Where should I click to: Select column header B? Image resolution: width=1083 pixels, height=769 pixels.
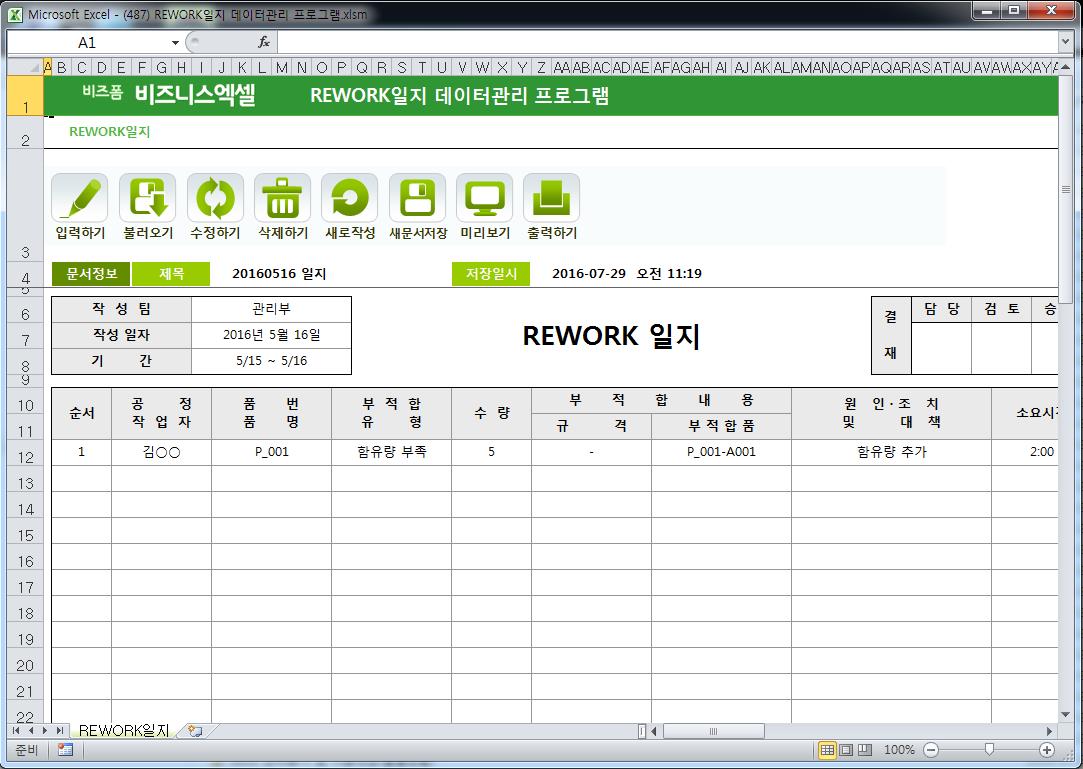tap(62, 67)
